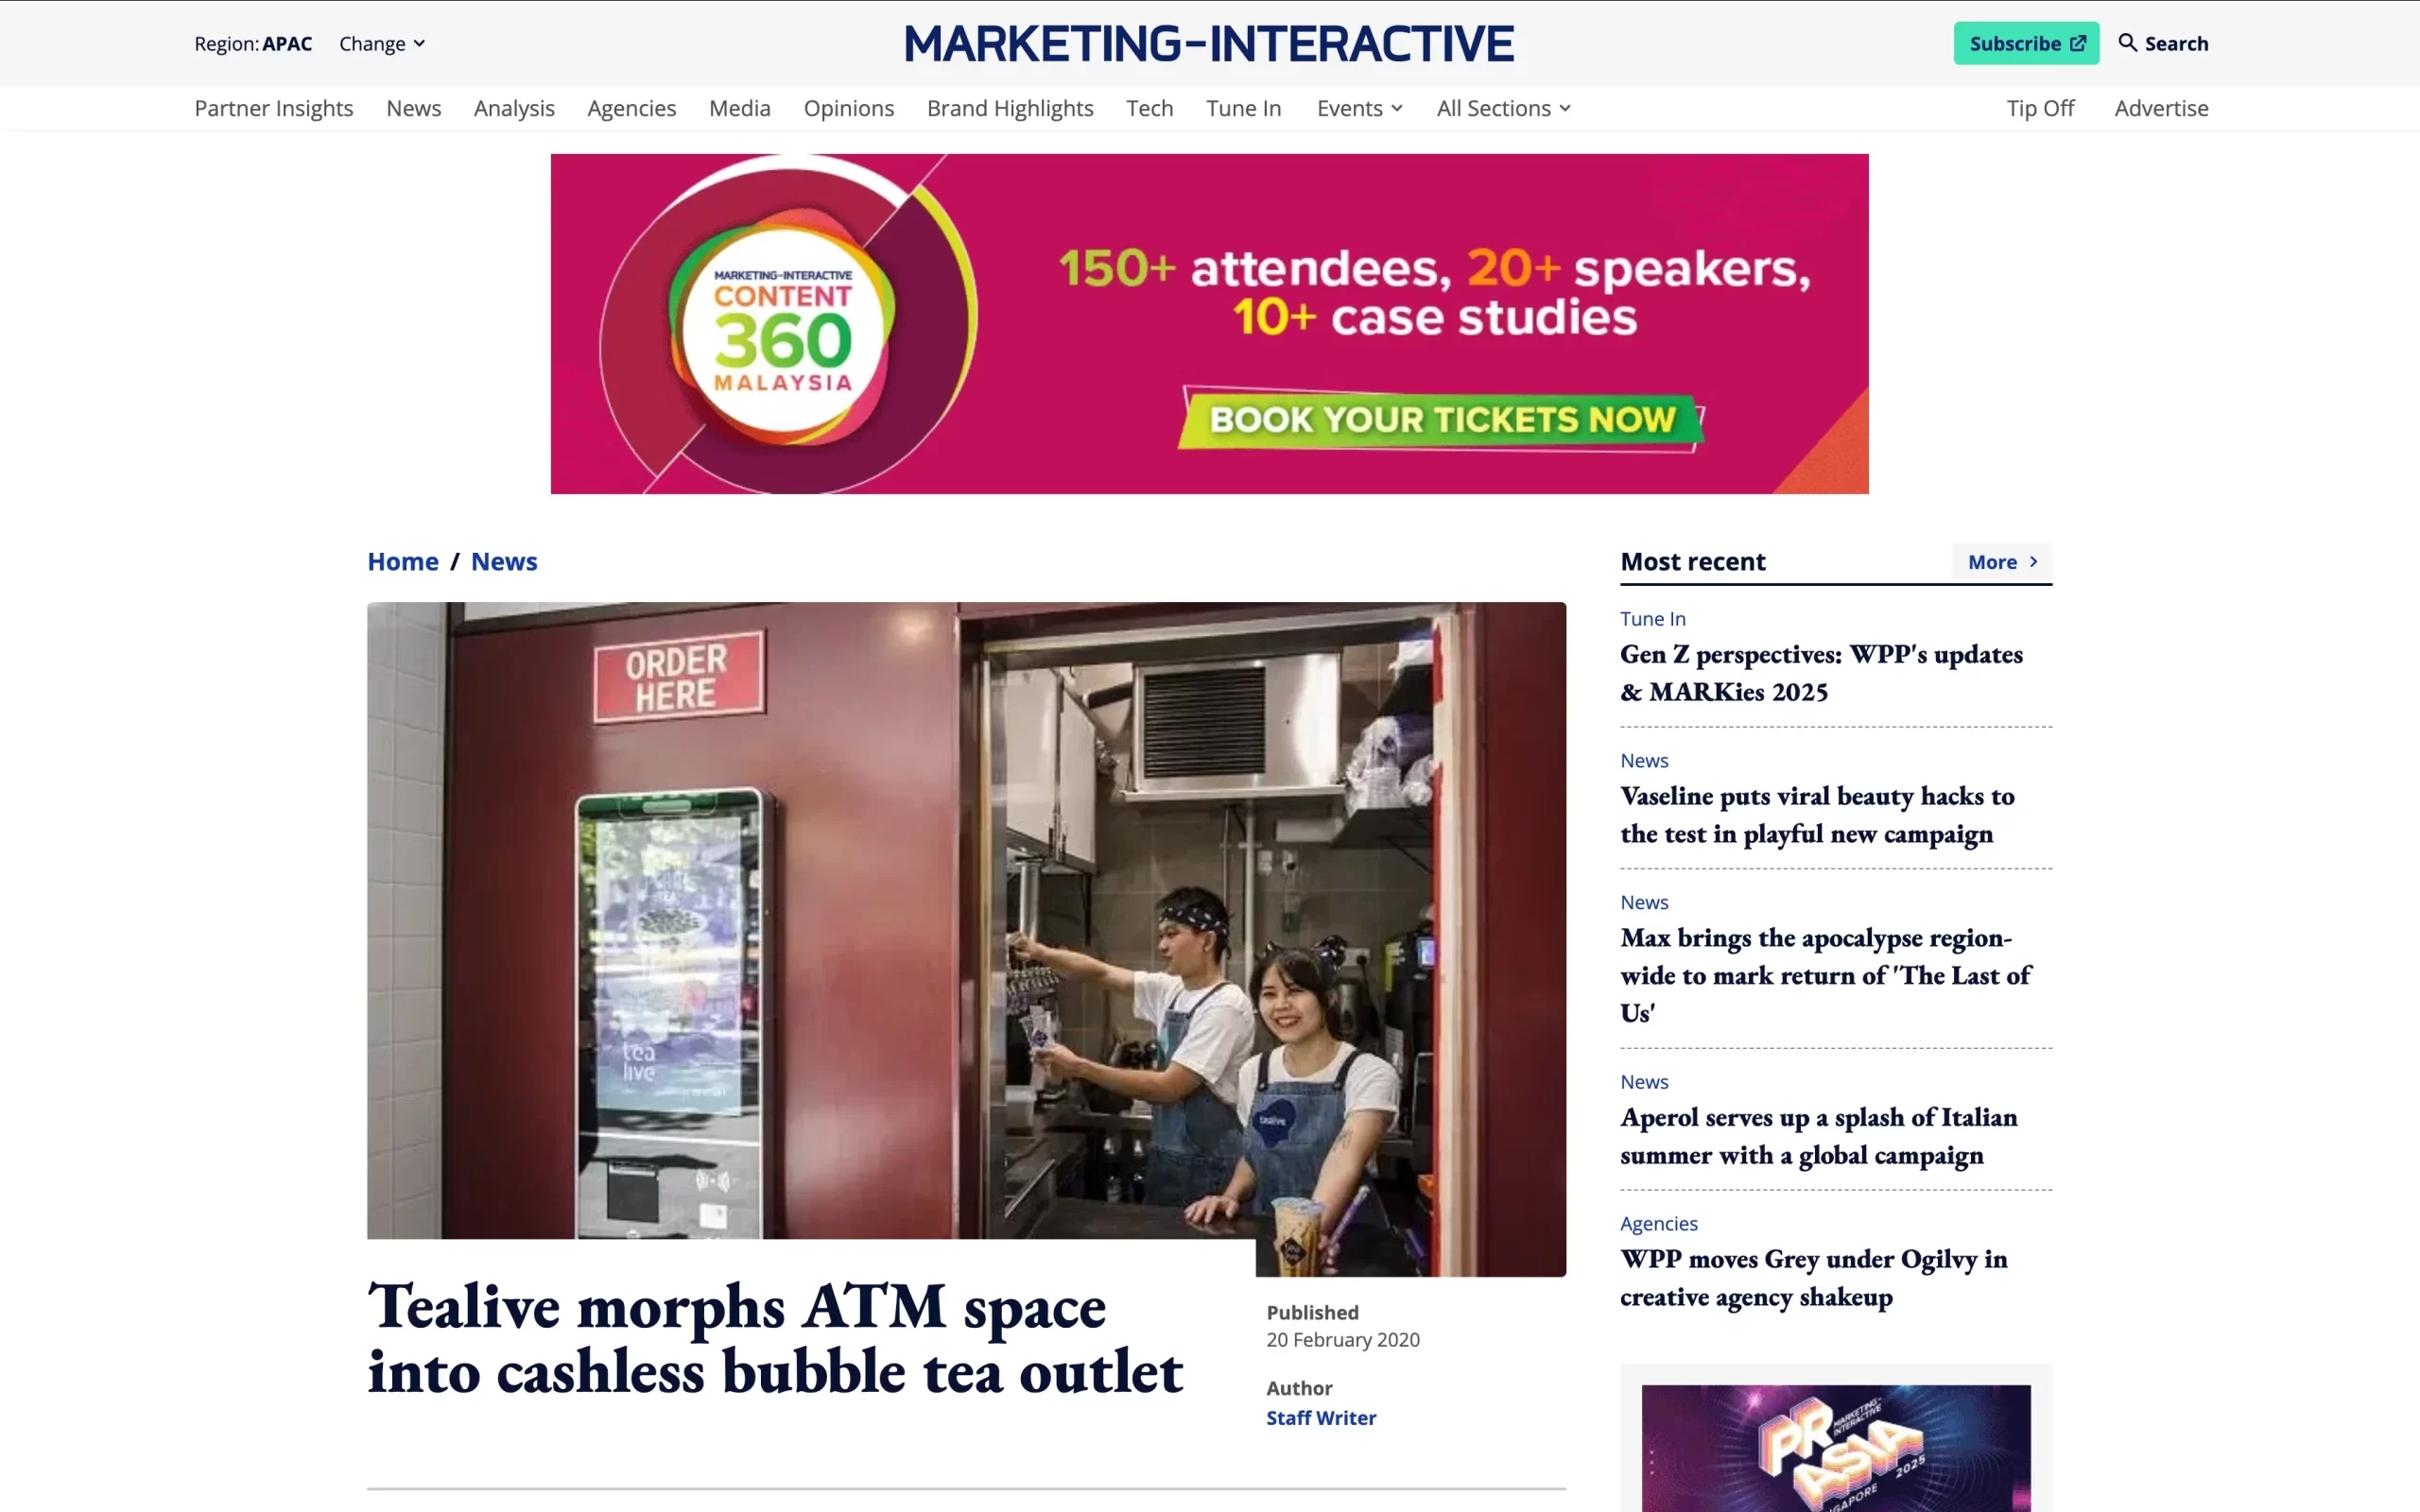The image size is (2420, 1512).
Task: Click the More button beside Most recent
Action: 2002,562
